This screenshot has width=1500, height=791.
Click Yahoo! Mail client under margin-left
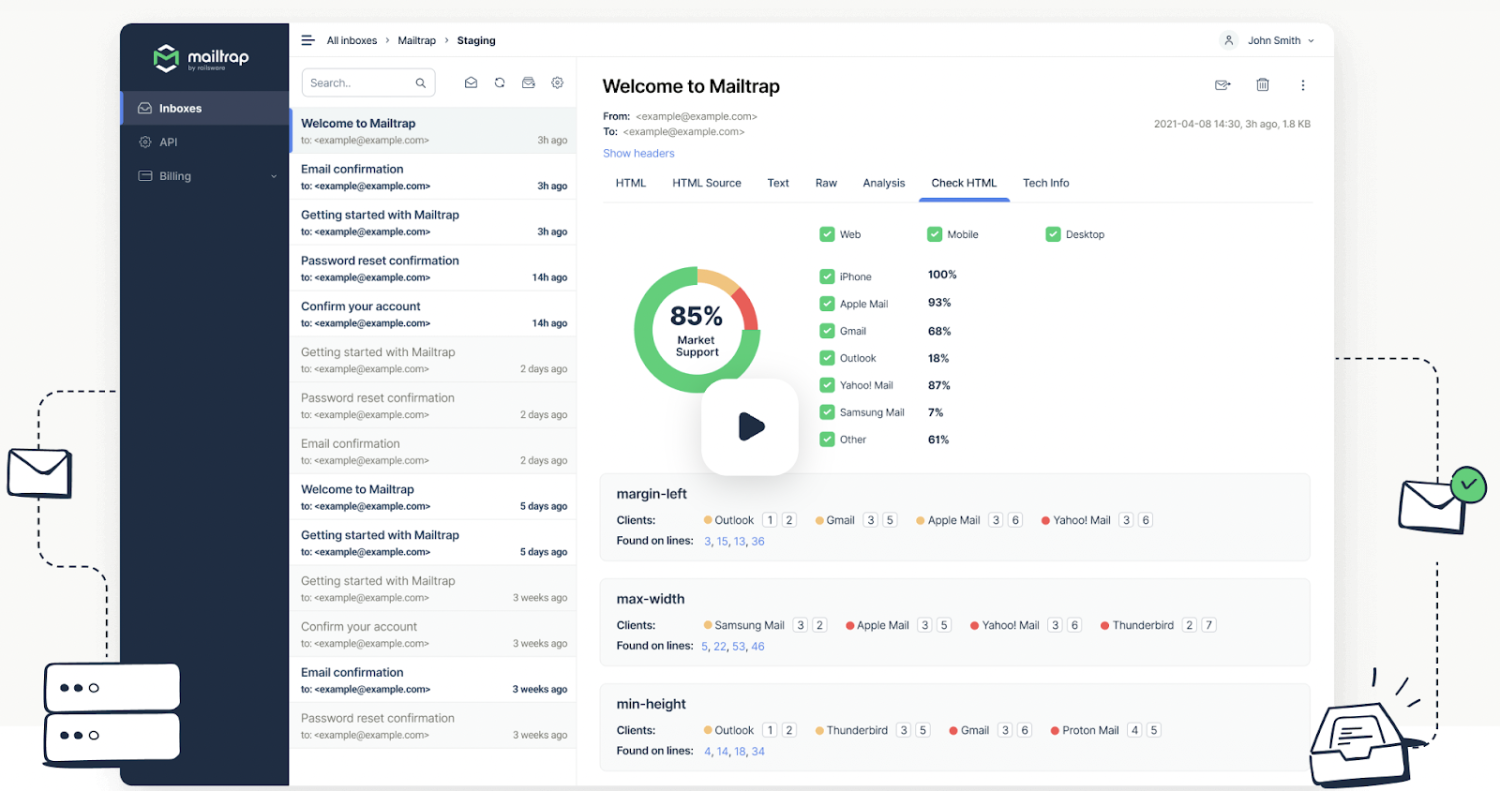(x=1081, y=520)
